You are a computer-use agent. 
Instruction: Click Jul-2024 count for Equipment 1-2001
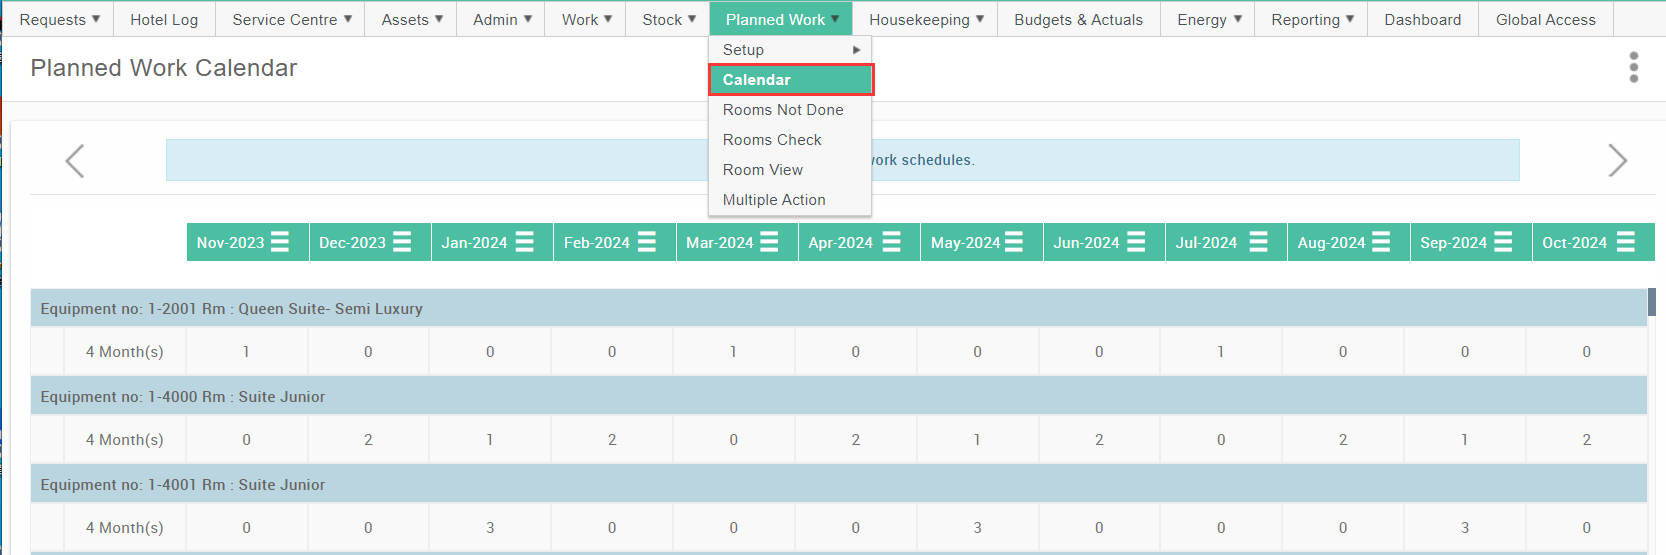pos(1220,352)
